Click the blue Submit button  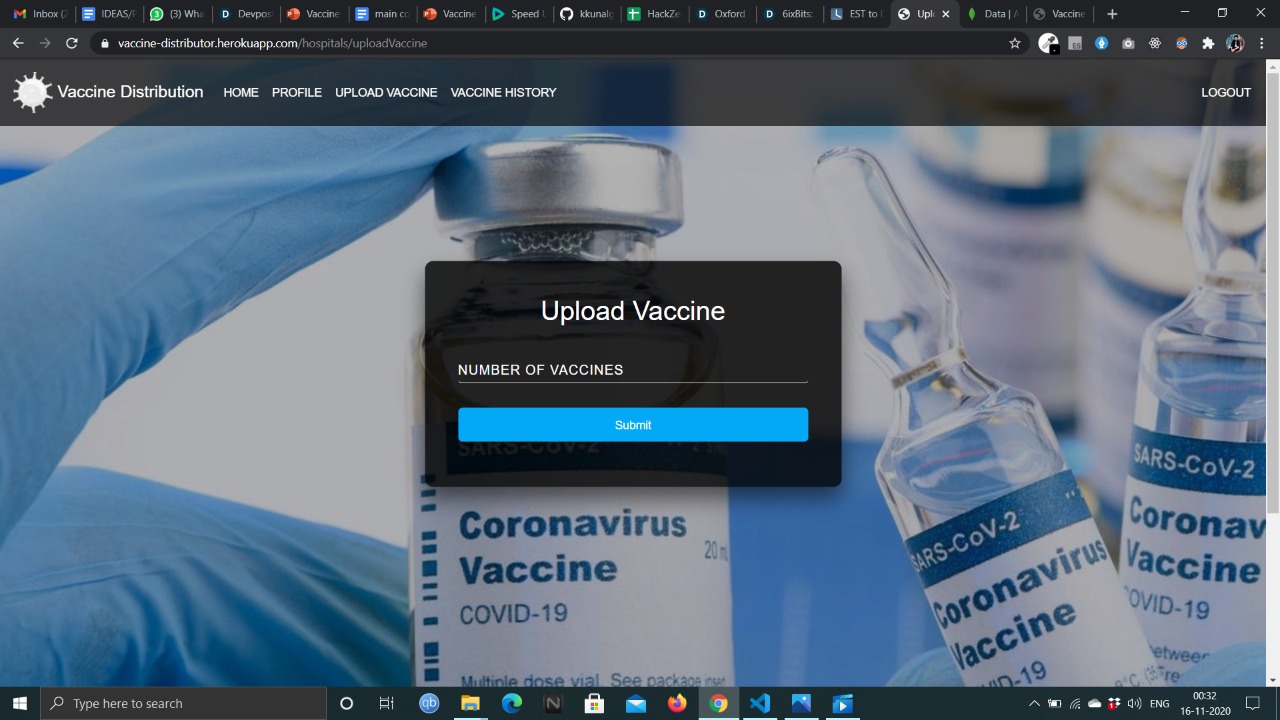click(633, 425)
